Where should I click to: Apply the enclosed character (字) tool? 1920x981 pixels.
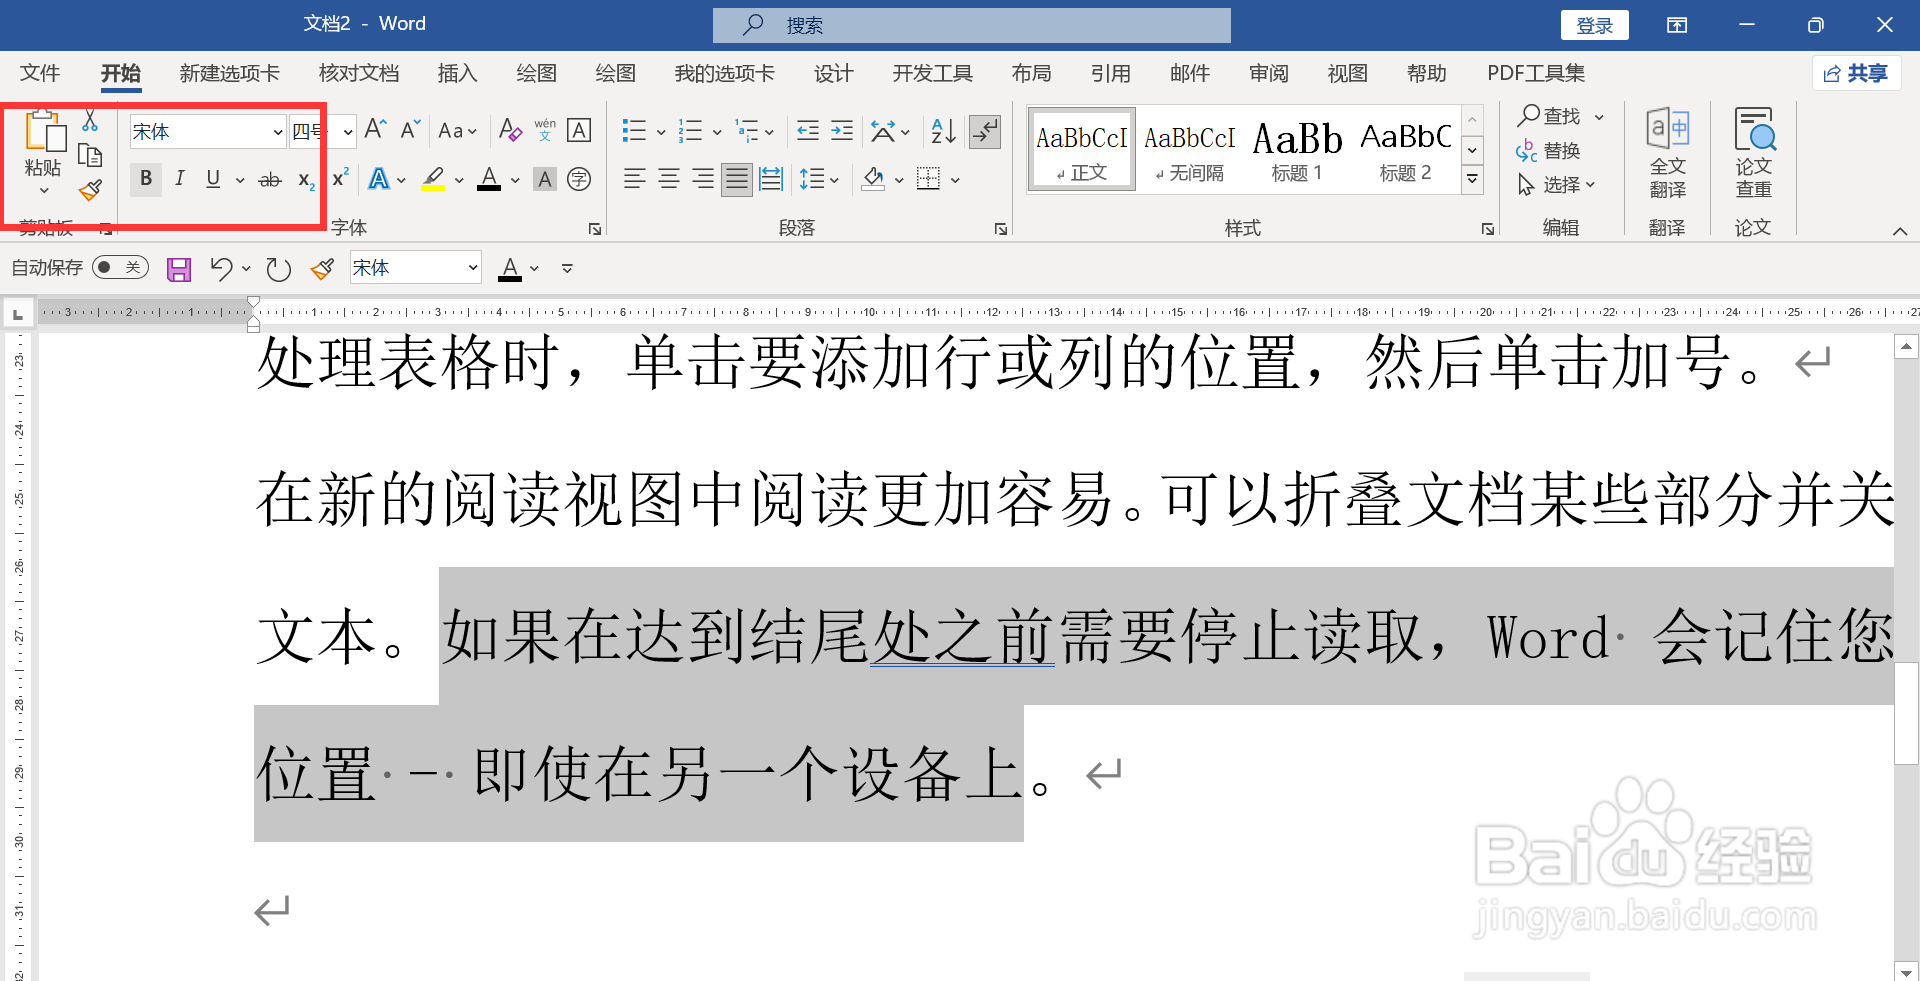pos(579,179)
